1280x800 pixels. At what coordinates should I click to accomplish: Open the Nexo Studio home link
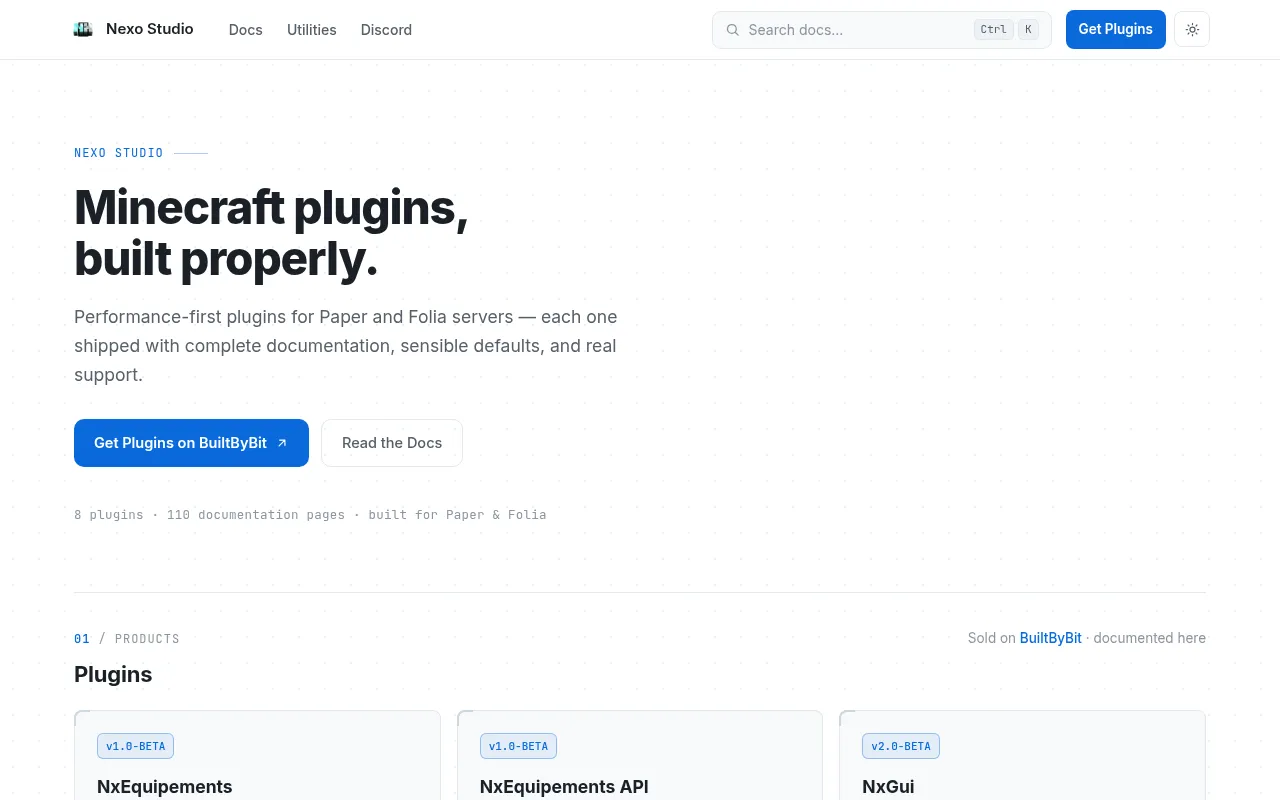(x=134, y=29)
